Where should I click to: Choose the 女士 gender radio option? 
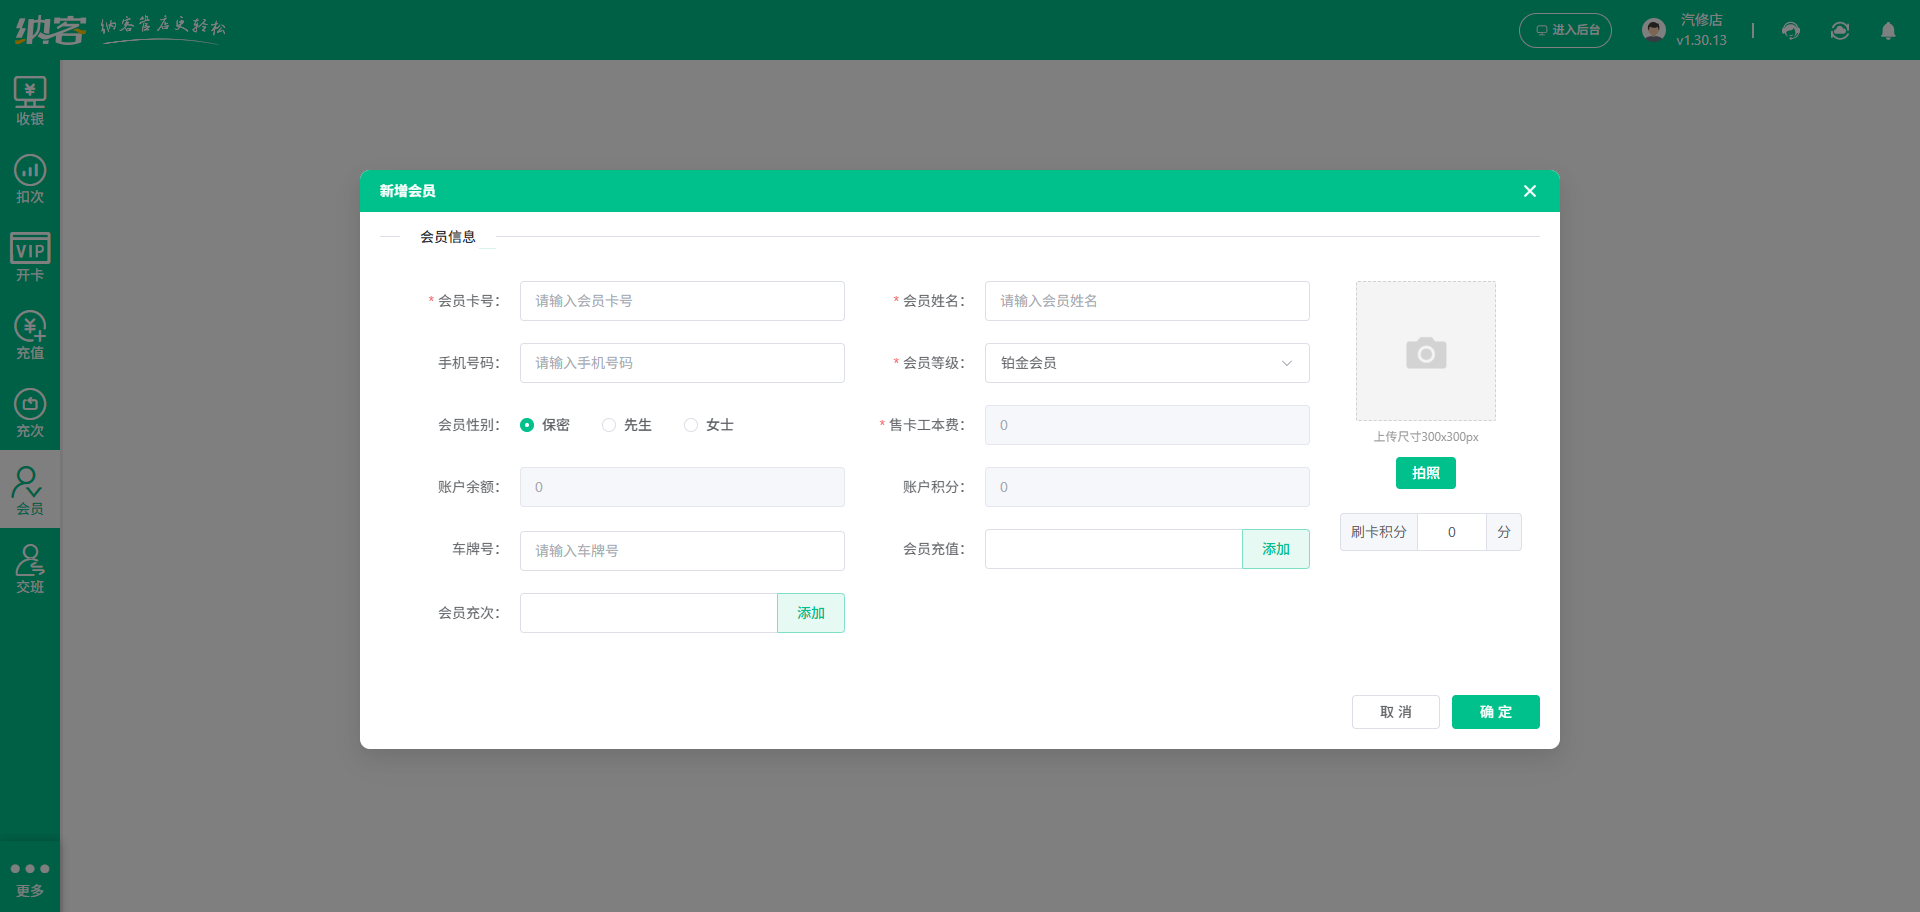[691, 425]
